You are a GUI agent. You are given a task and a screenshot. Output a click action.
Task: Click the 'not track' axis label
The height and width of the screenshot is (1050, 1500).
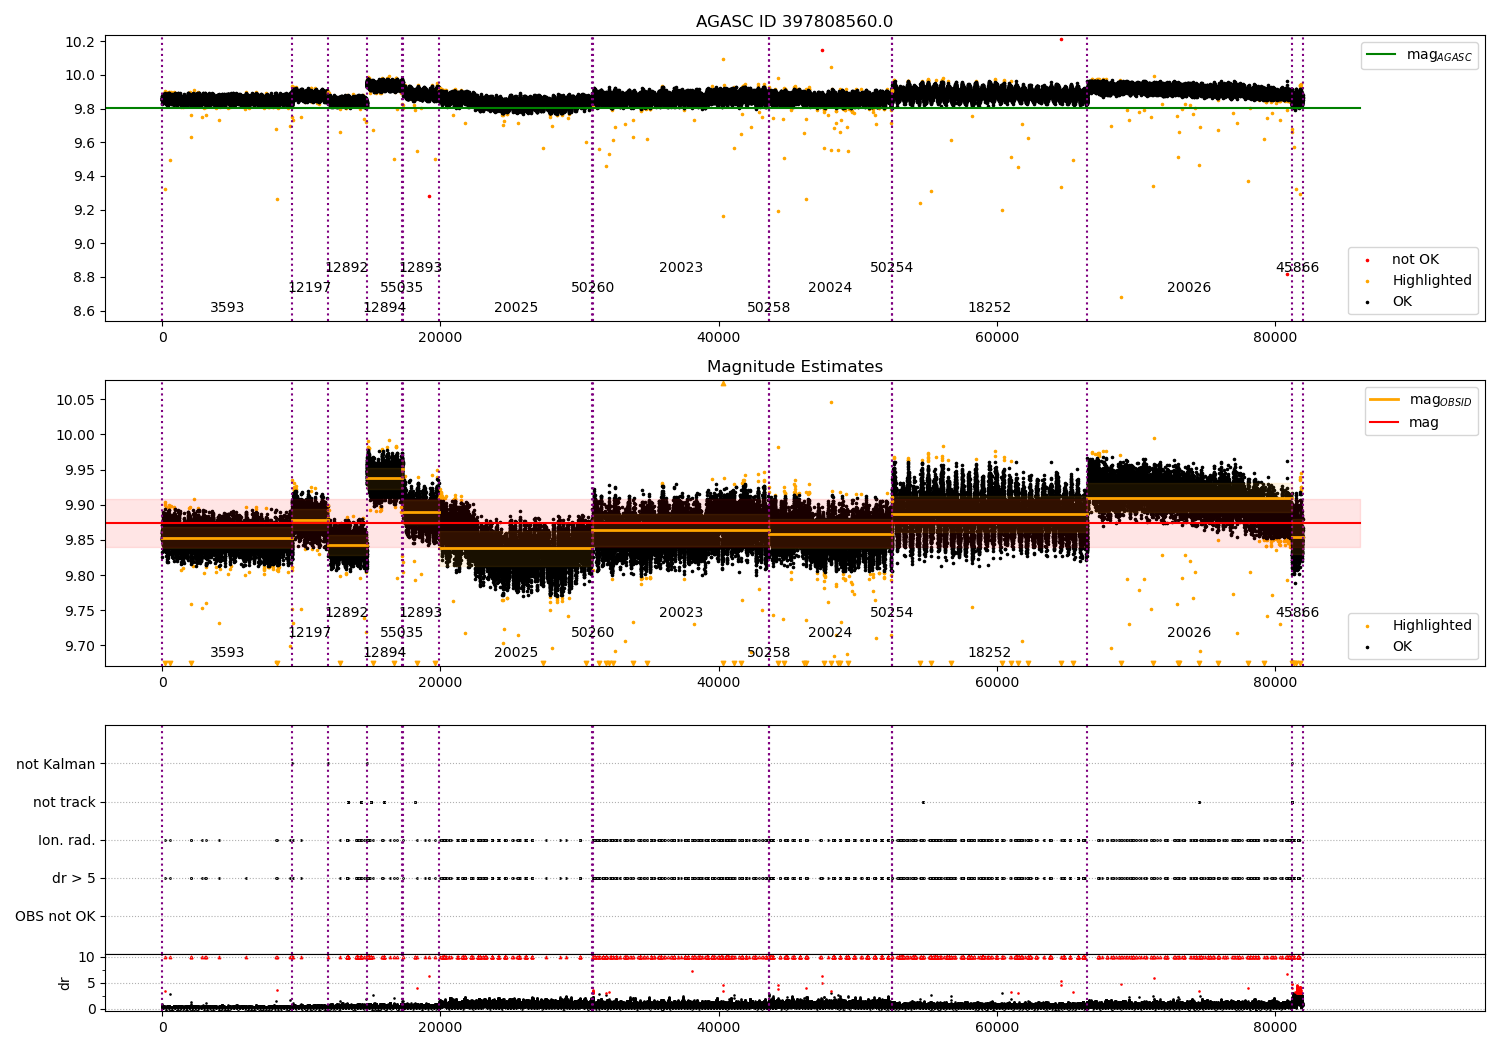[x=64, y=802]
